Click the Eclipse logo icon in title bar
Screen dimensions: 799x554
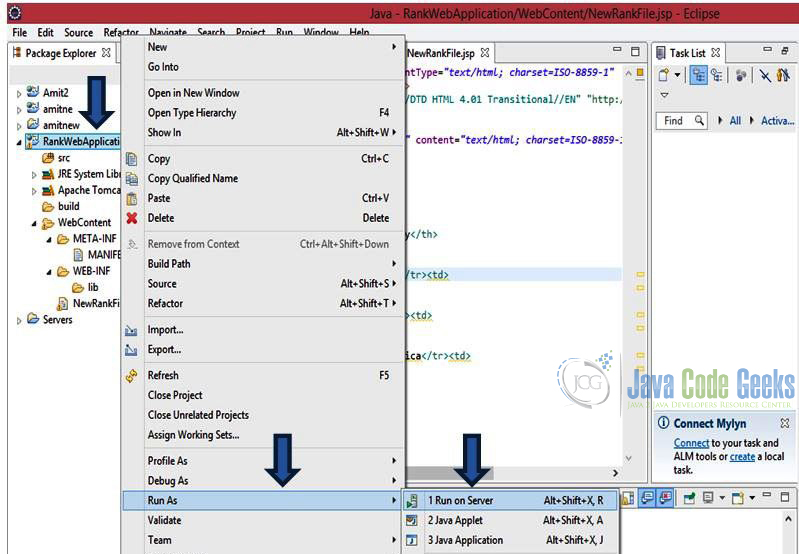[x=15, y=13]
